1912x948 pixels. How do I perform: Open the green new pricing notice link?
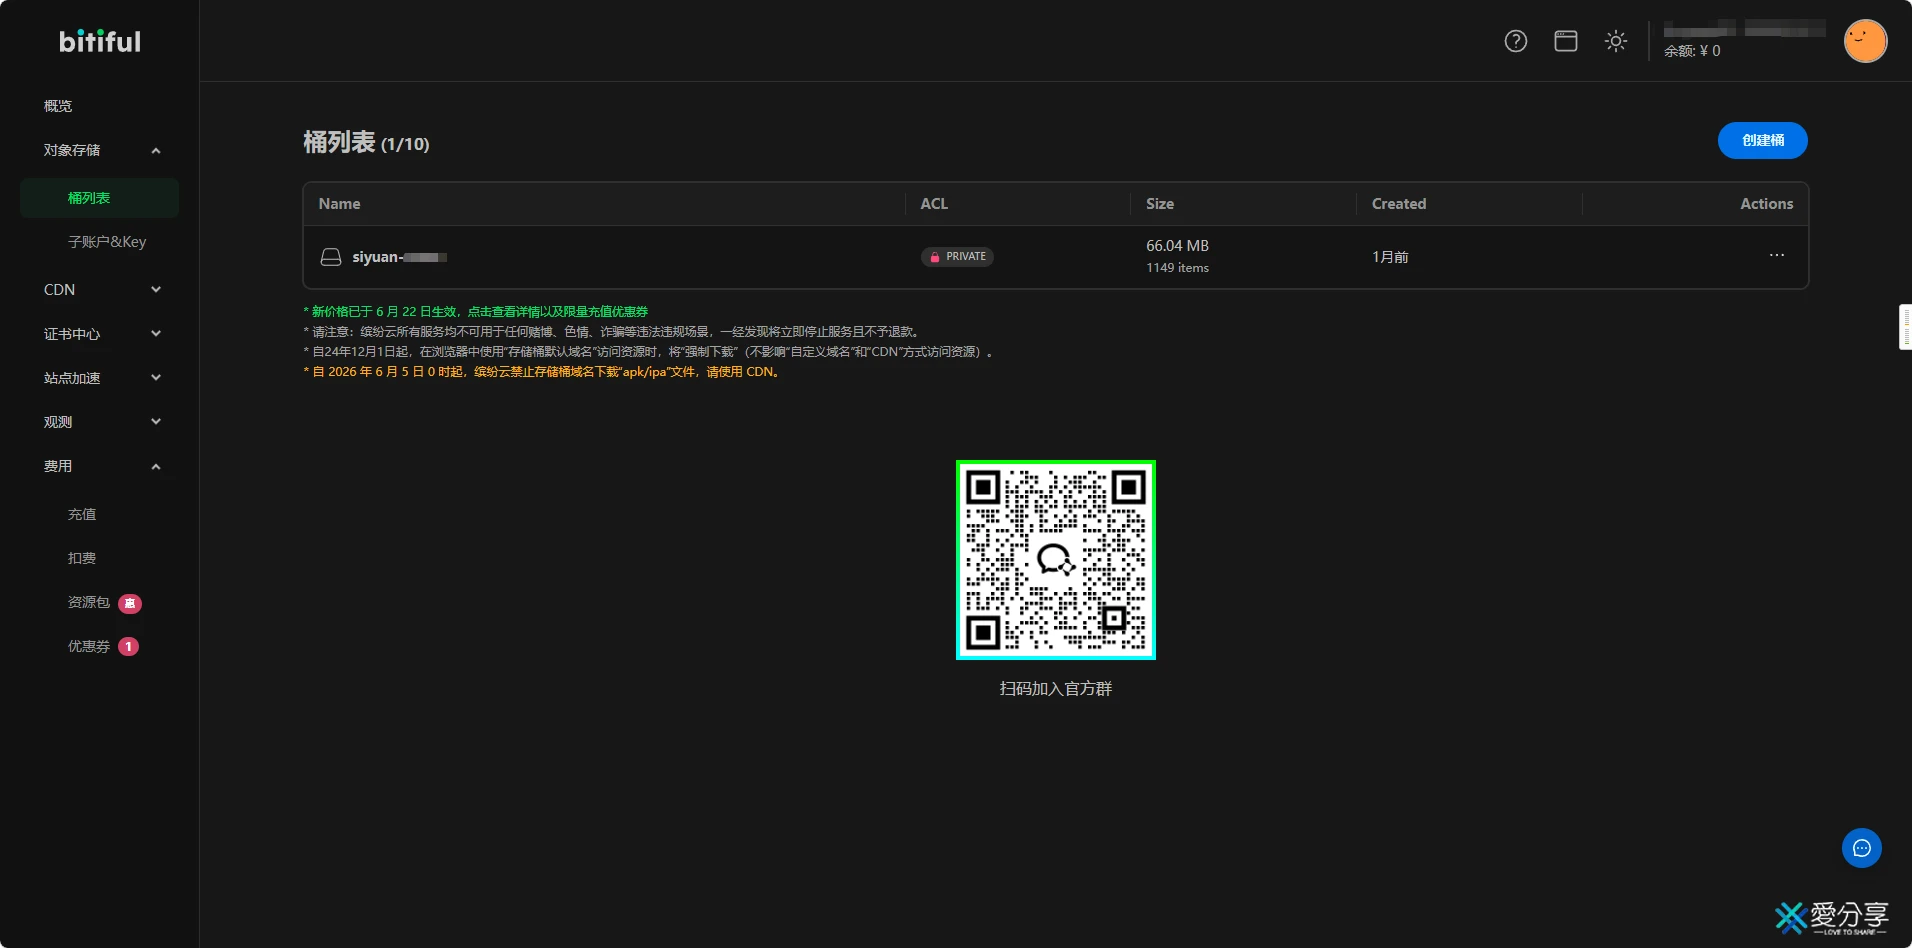[x=476, y=312]
